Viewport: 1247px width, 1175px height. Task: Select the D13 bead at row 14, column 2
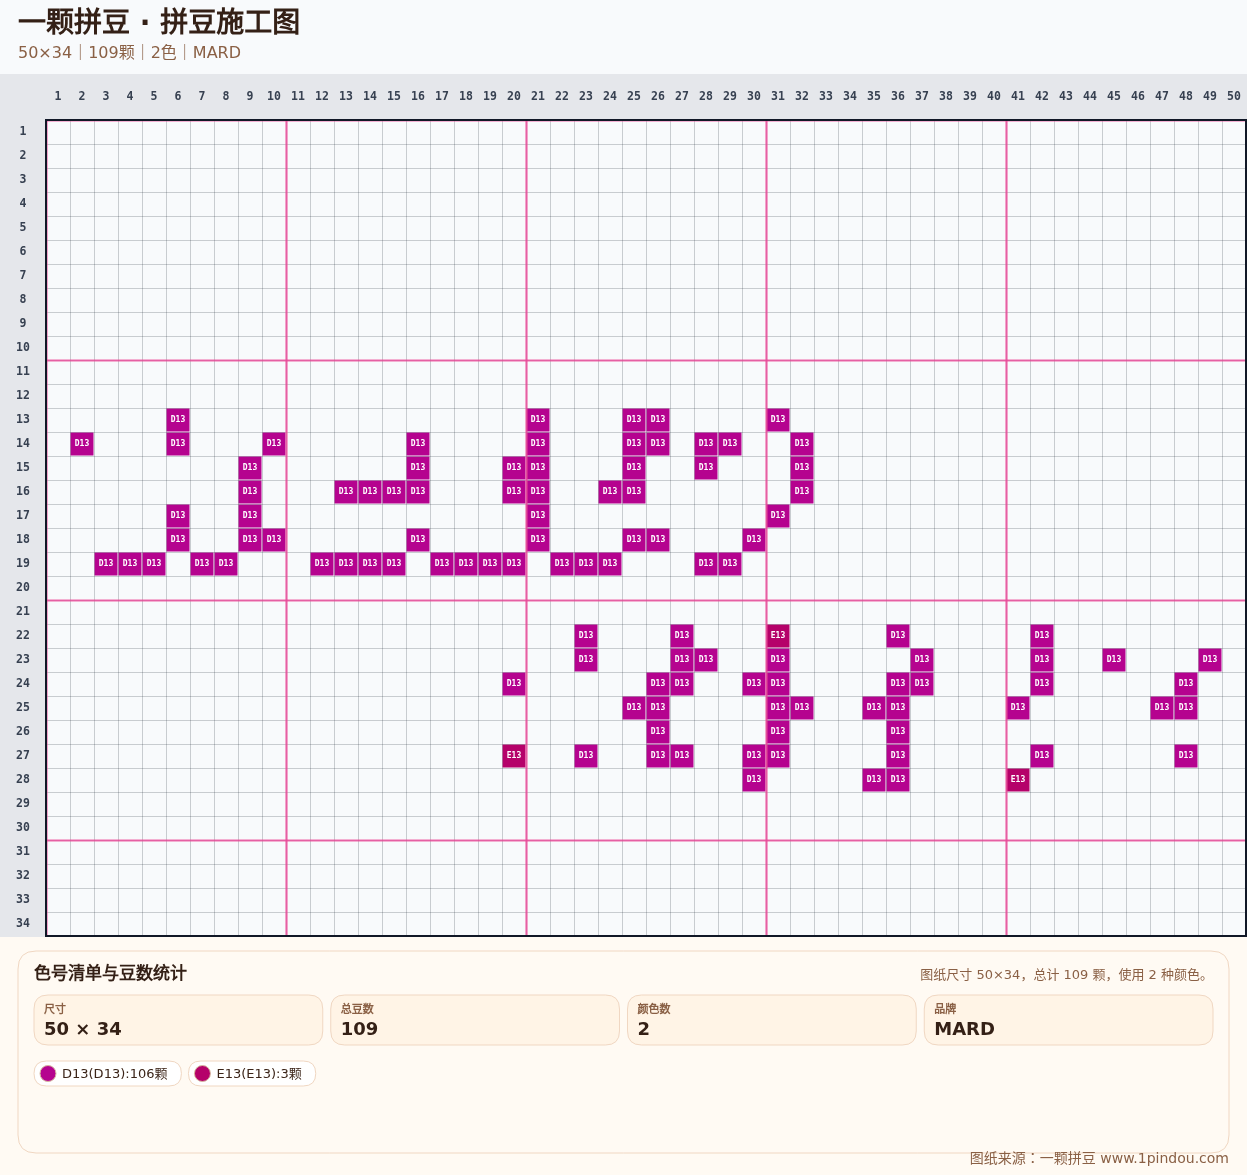(x=82, y=443)
